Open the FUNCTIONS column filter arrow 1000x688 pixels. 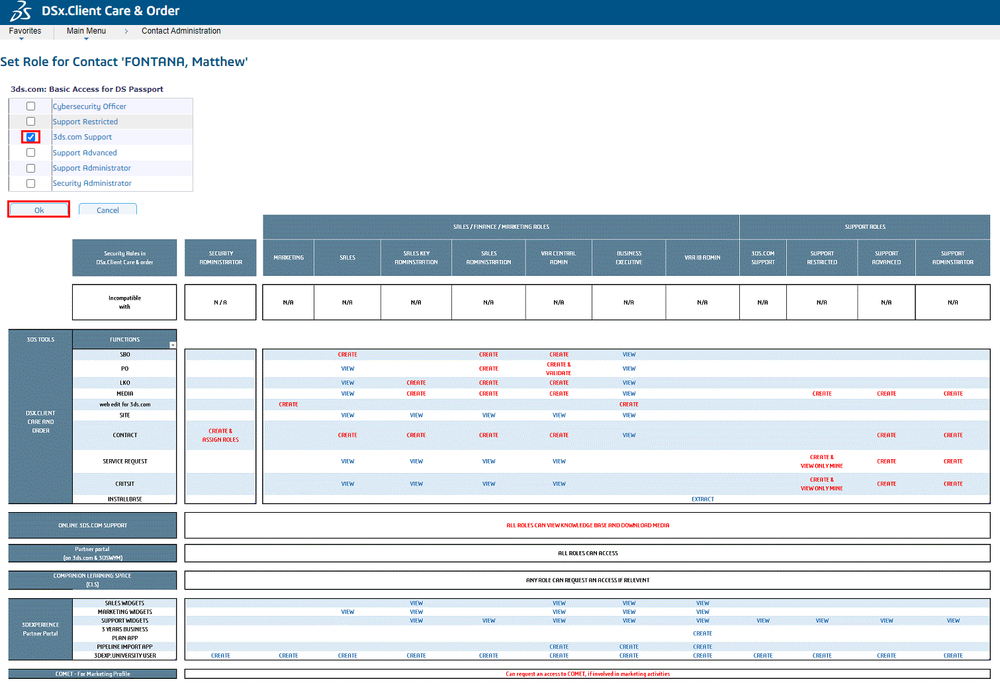tap(172, 345)
